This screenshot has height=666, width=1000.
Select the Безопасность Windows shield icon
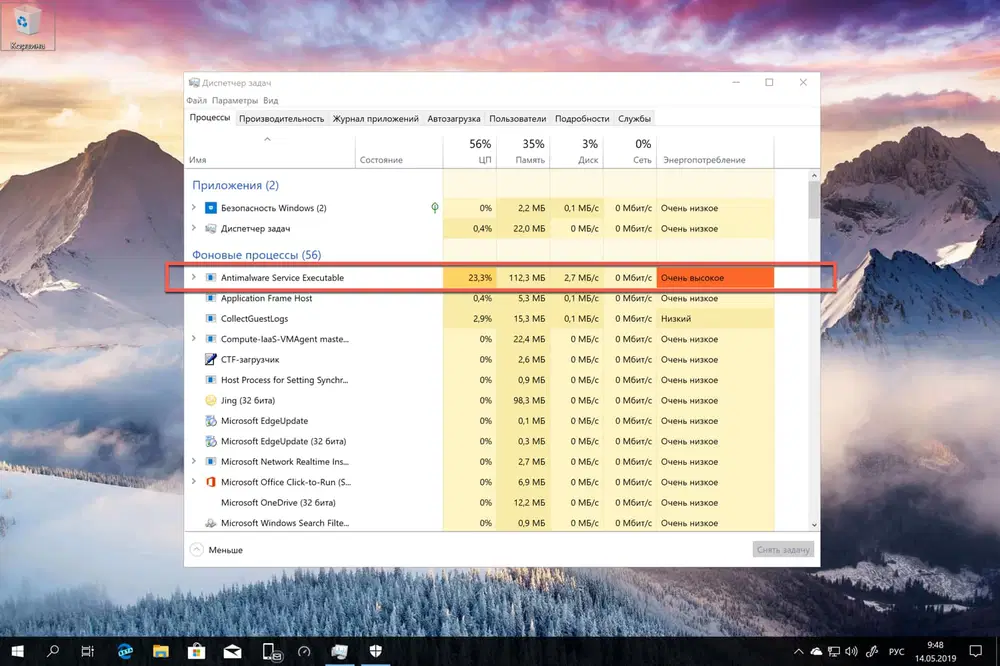click(210, 207)
